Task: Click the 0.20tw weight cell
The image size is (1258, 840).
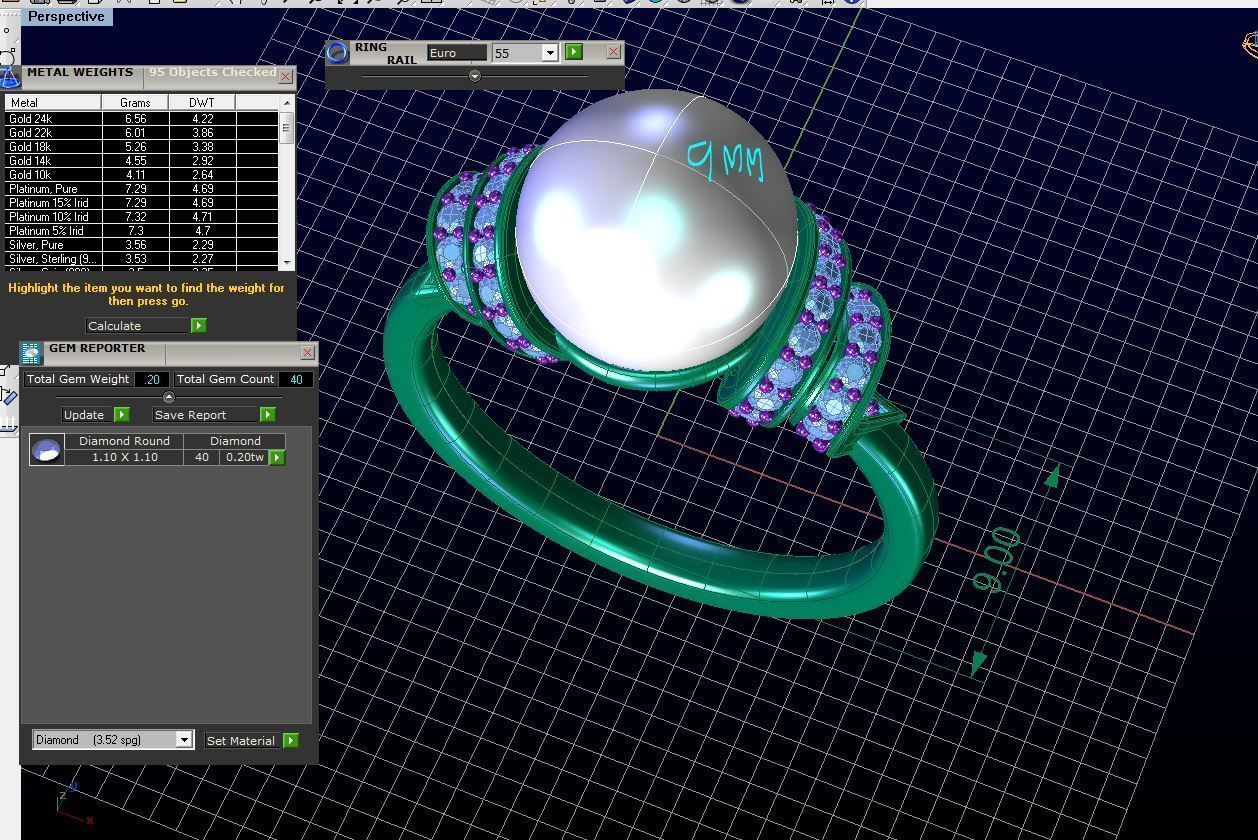Action: click(x=244, y=457)
